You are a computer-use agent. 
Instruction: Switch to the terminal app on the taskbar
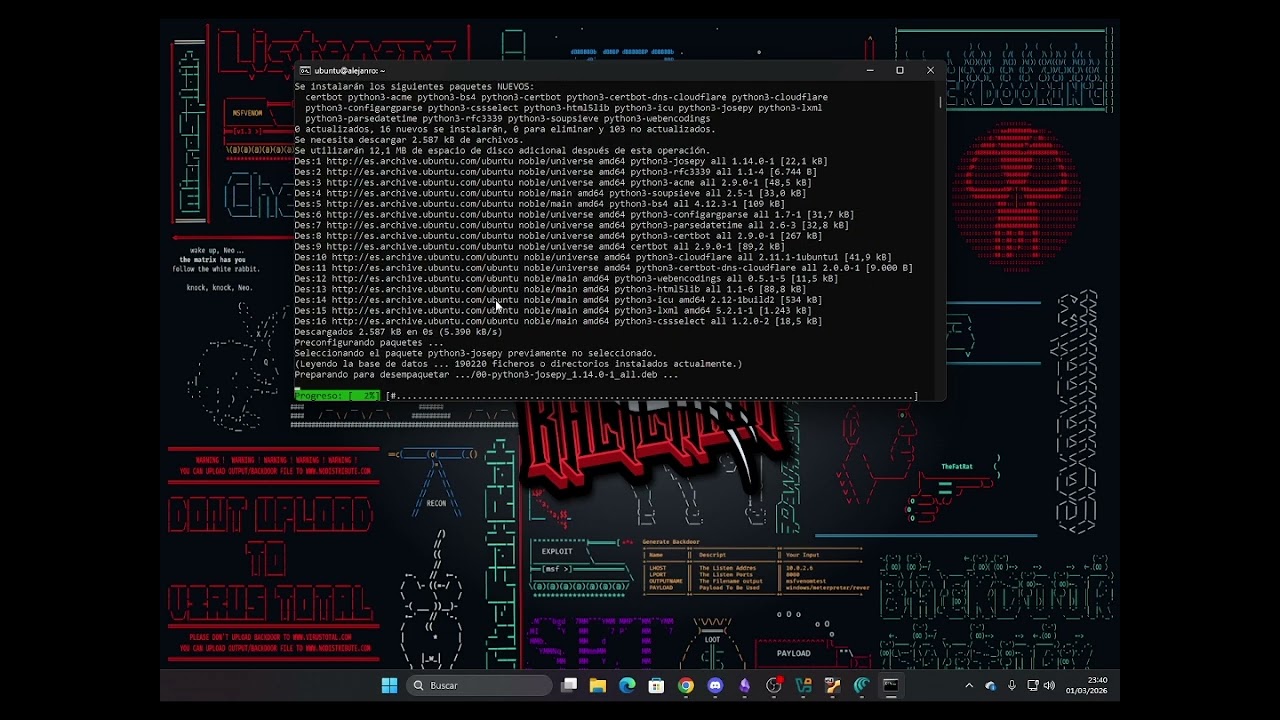pyautogui.click(x=890, y=685)
